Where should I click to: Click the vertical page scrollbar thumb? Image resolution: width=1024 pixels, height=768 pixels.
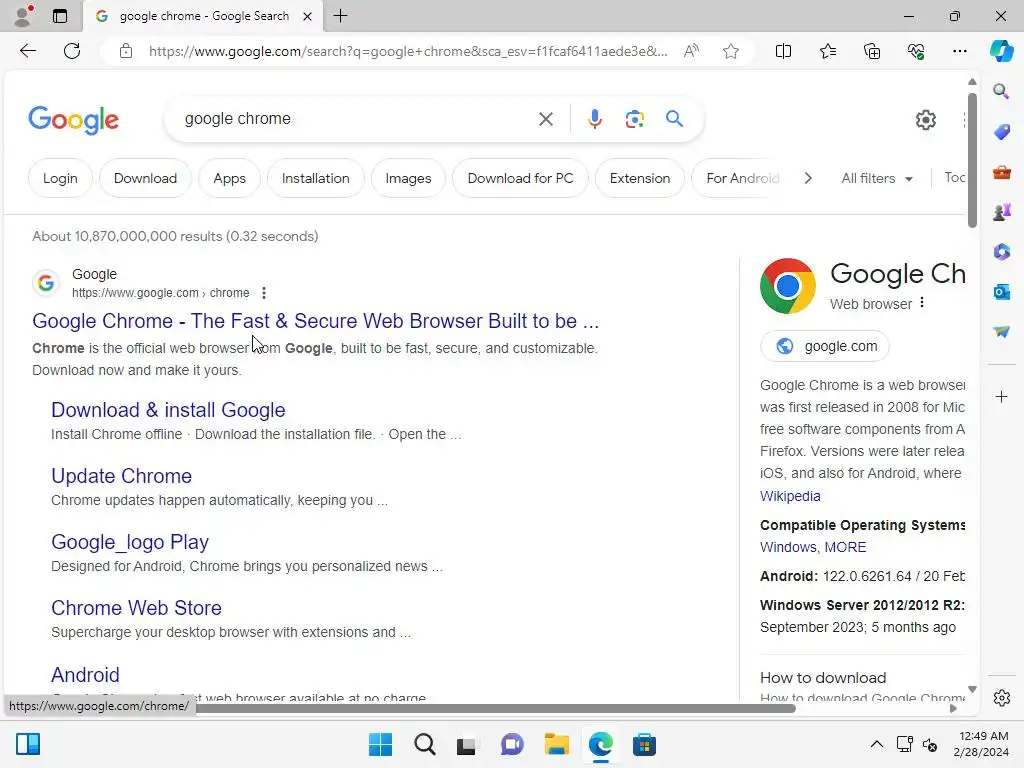[x=972, y=160]
